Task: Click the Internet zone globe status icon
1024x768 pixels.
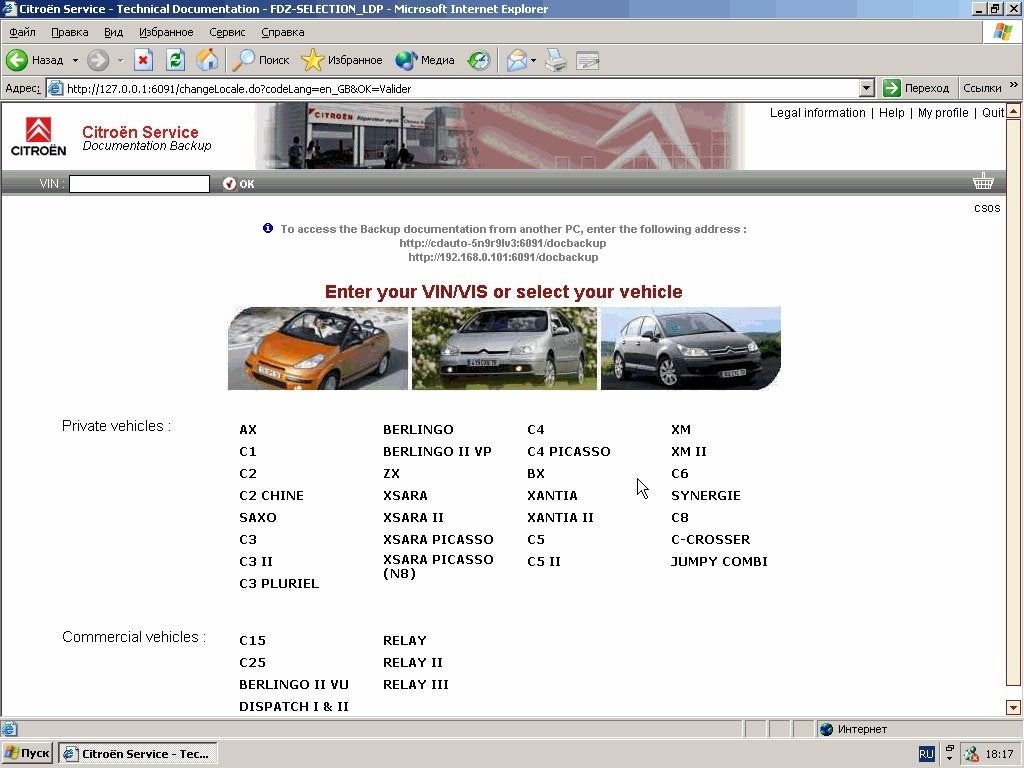Action: [x=827, y=729]
